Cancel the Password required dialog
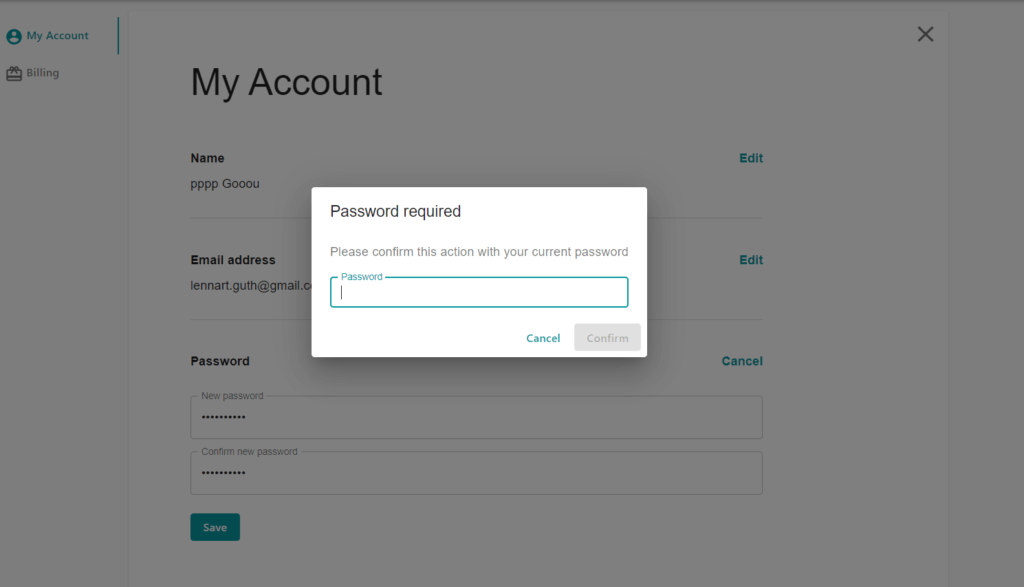Viewport: 1024px width, 587px height. click(x=543, y=338)
